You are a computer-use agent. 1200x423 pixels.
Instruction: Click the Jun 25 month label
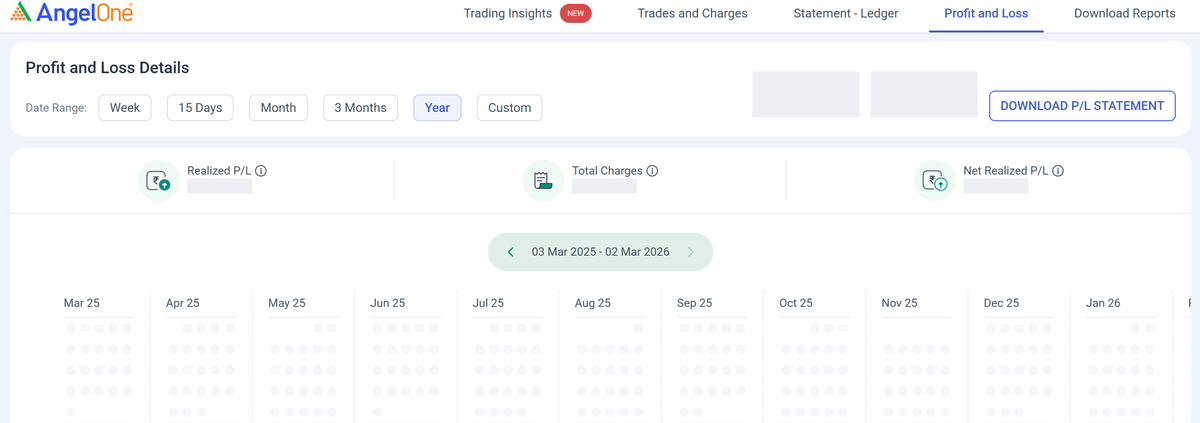click(388, 303)
